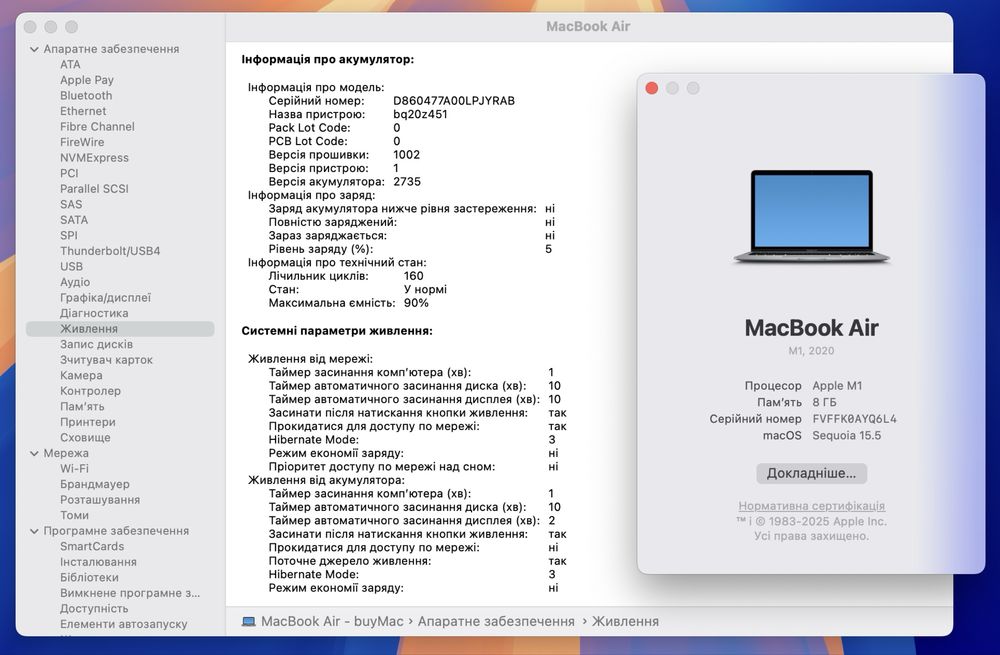Viewport: 1000px width, 655px height.
Task: Select SAS in the sidebar
Action: tap(71, 204)
